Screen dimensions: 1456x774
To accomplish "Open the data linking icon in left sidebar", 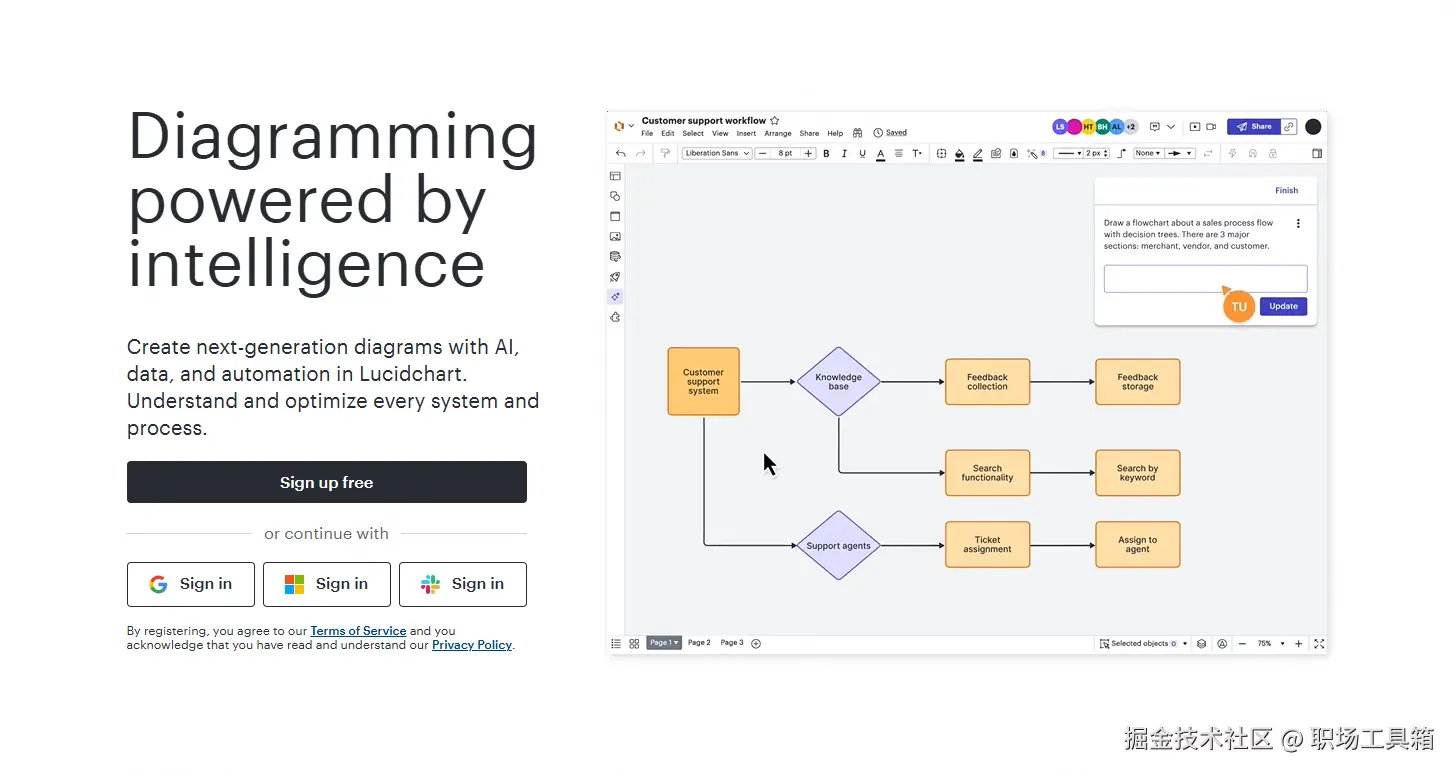I will (x=615, y=256).
